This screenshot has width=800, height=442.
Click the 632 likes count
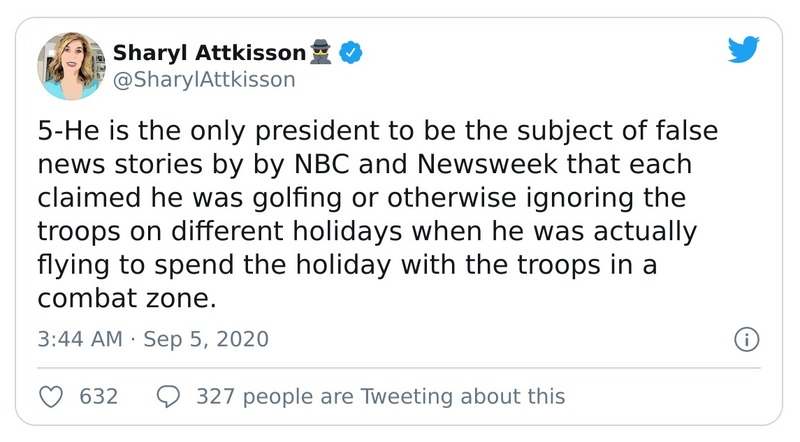99,396
